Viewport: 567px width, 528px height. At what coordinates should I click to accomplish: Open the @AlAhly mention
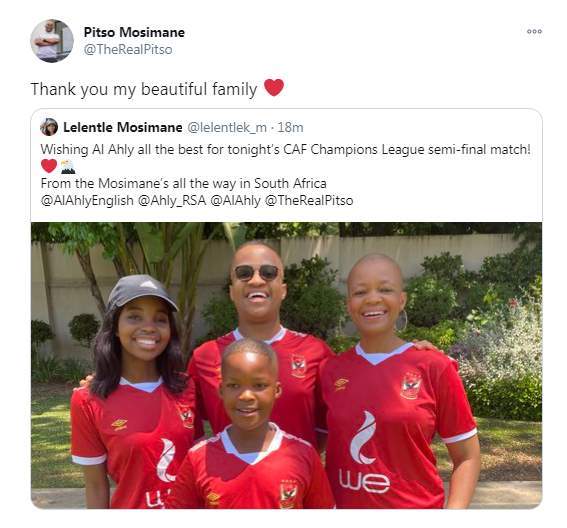tap(235, 200)
